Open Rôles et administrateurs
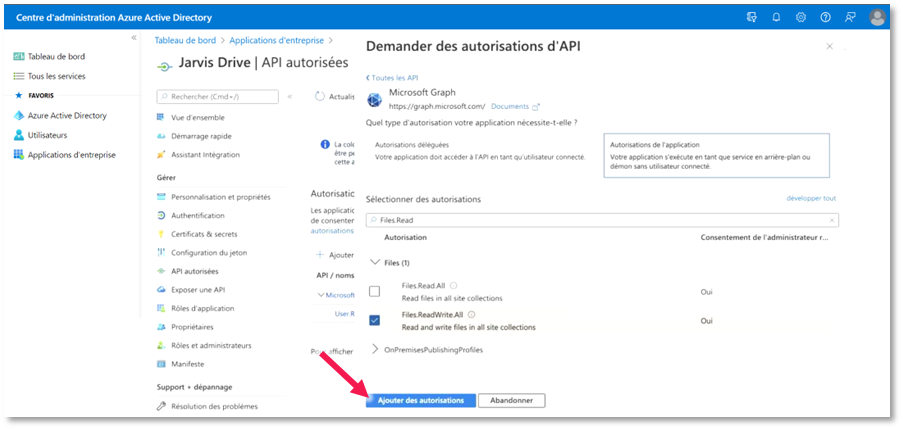 coord(211,345)
